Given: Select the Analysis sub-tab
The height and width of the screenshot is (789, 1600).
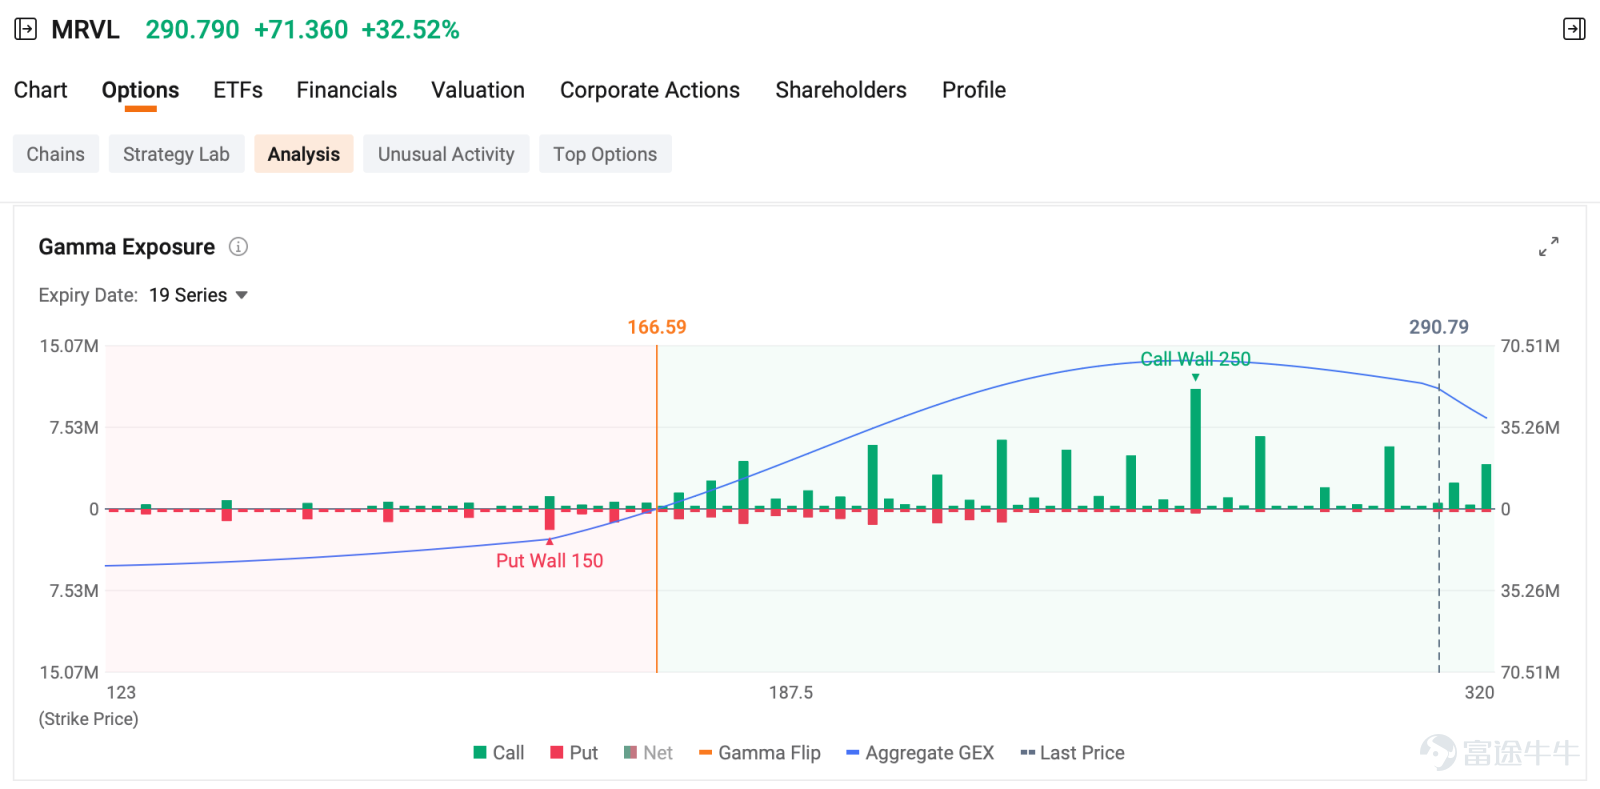Looking at the screenshot, I should click(304, 154).
